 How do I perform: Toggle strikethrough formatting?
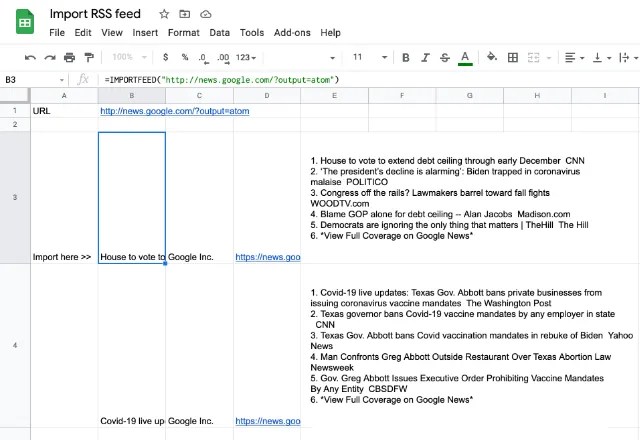coord(445,58)
